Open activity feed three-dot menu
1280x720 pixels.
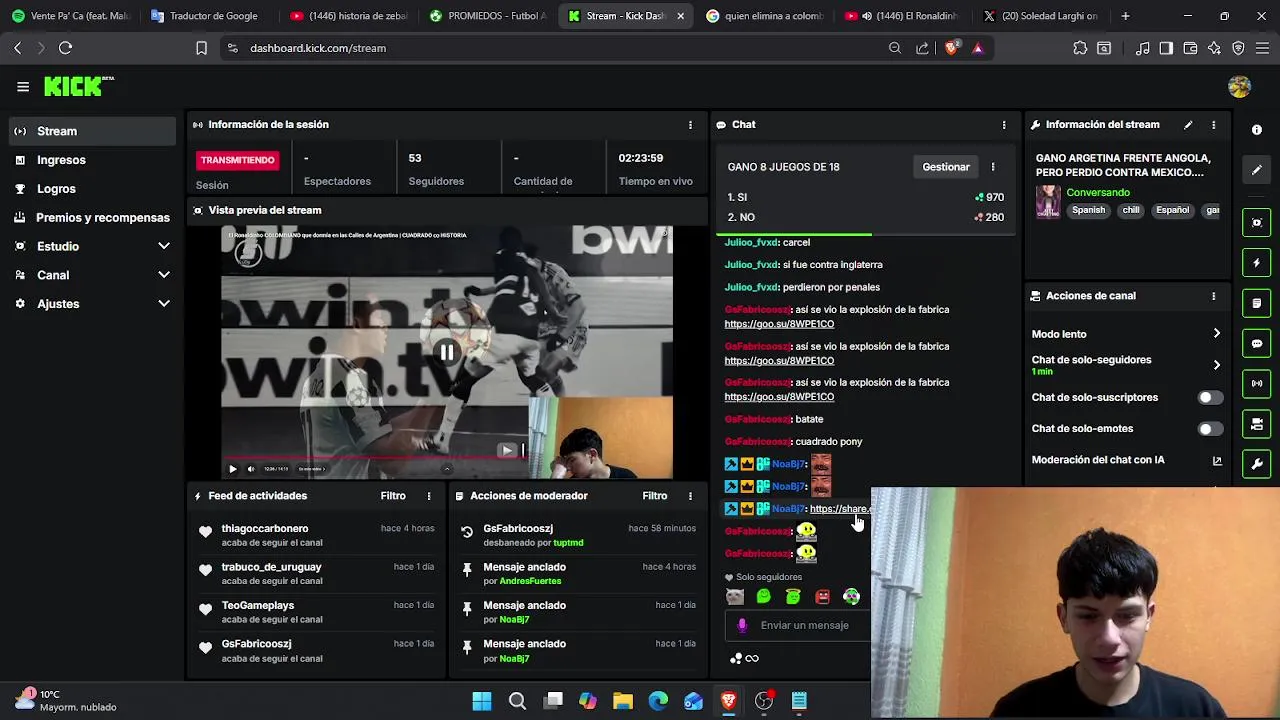coord(429,496)
